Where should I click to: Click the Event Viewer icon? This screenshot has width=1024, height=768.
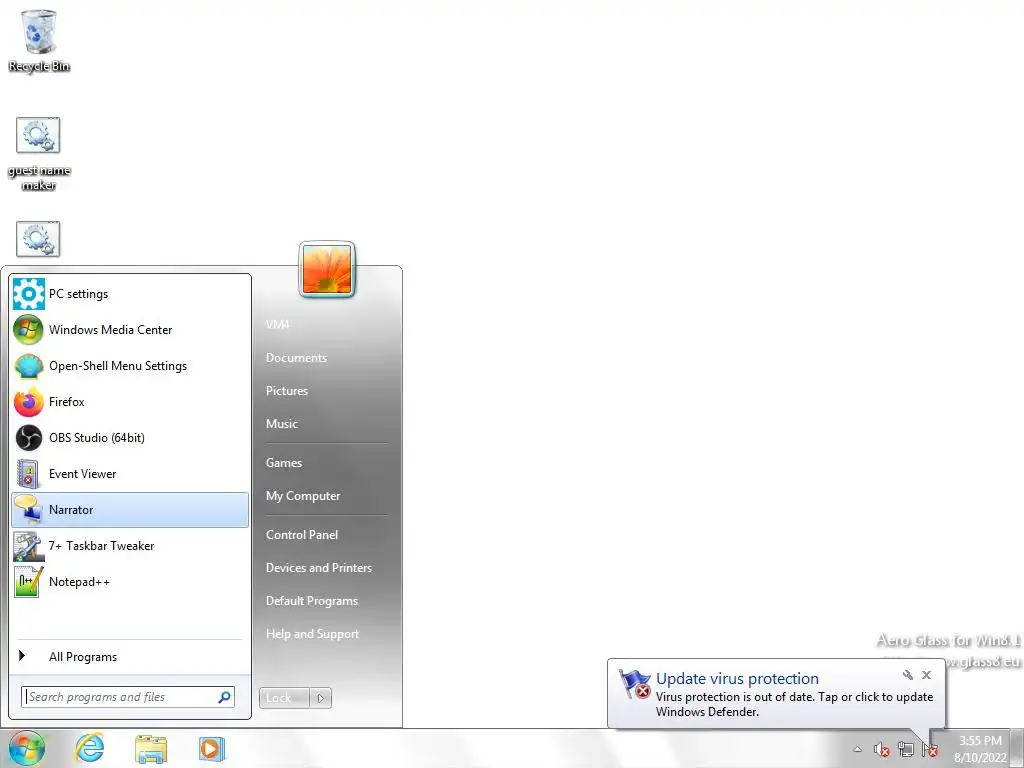click(x=29, y=473)
